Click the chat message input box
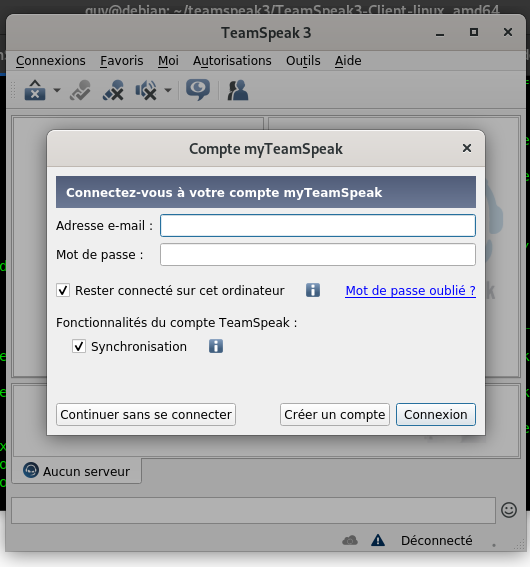 click(x=253, y=510)
